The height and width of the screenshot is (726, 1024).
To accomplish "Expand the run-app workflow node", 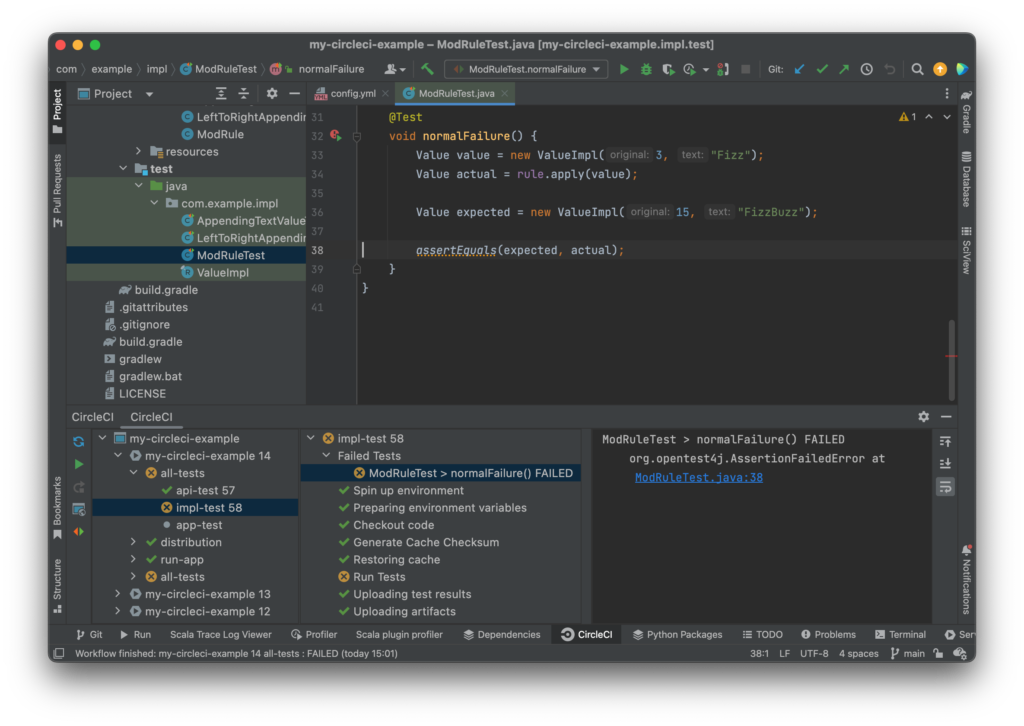I will click(x=134, y=560).
